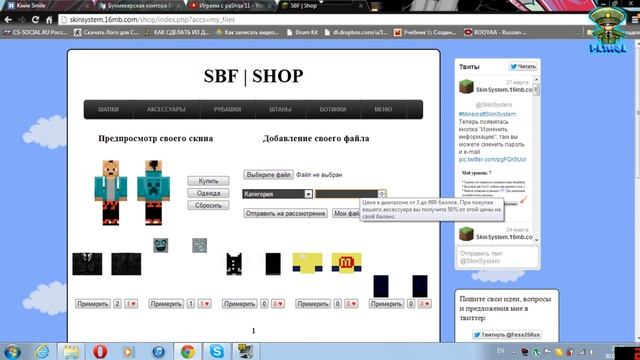Like the black buttoned suit item with heart
This screenshot has width=640, height=360.
(278, 304)
